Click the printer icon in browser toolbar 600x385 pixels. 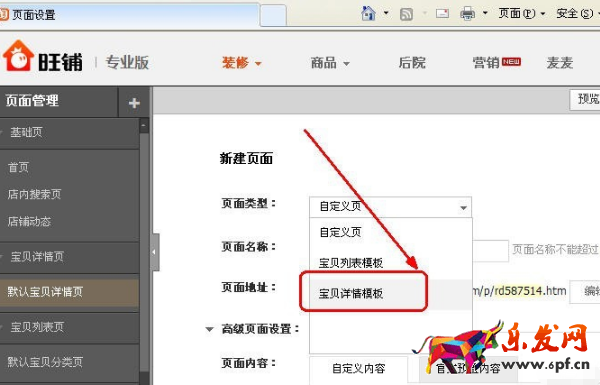click(467, 14)
